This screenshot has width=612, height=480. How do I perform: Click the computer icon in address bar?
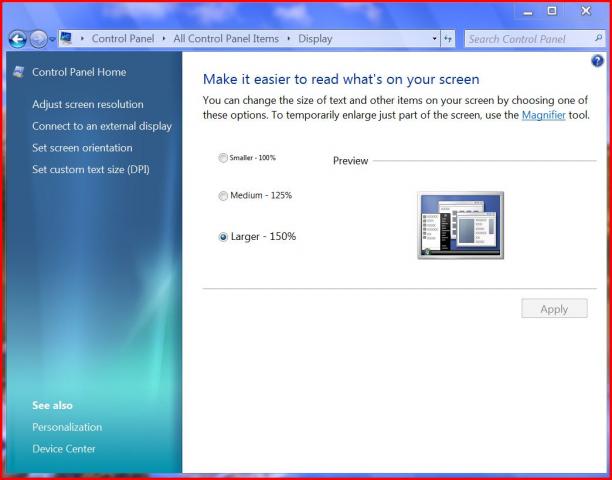coord(66,38)
